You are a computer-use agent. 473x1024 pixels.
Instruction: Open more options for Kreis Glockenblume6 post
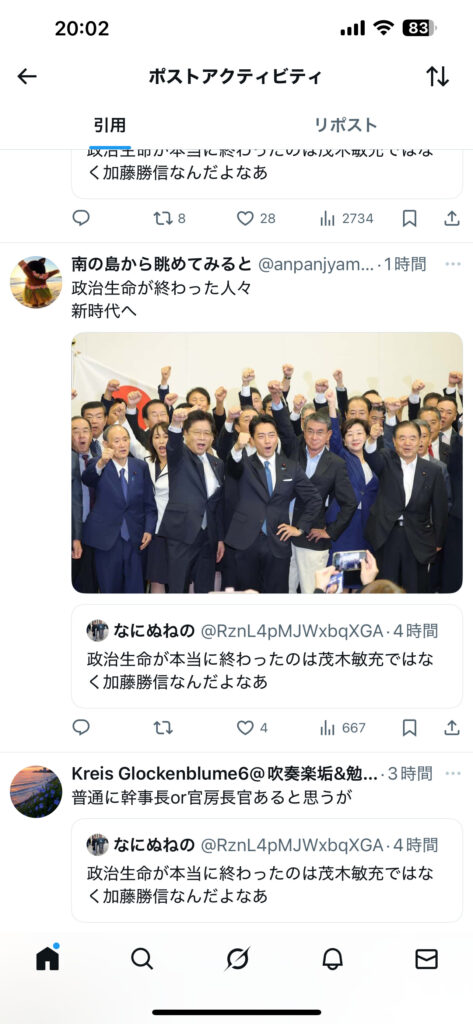coord(453,773)
